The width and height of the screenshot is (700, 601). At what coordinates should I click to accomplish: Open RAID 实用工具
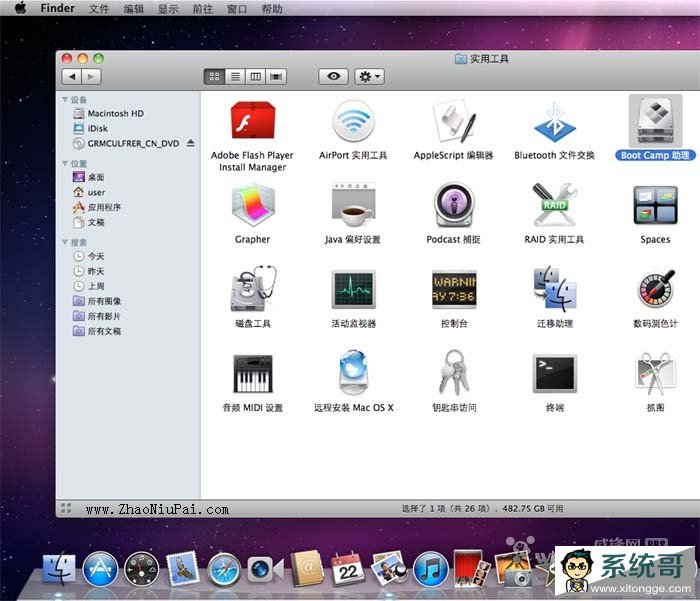pyautogui.click(x=554, y=205)
